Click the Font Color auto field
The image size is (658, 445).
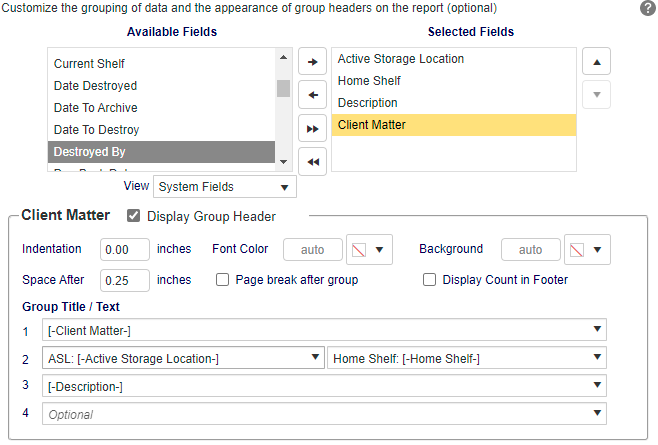click(x=313, y=250)
